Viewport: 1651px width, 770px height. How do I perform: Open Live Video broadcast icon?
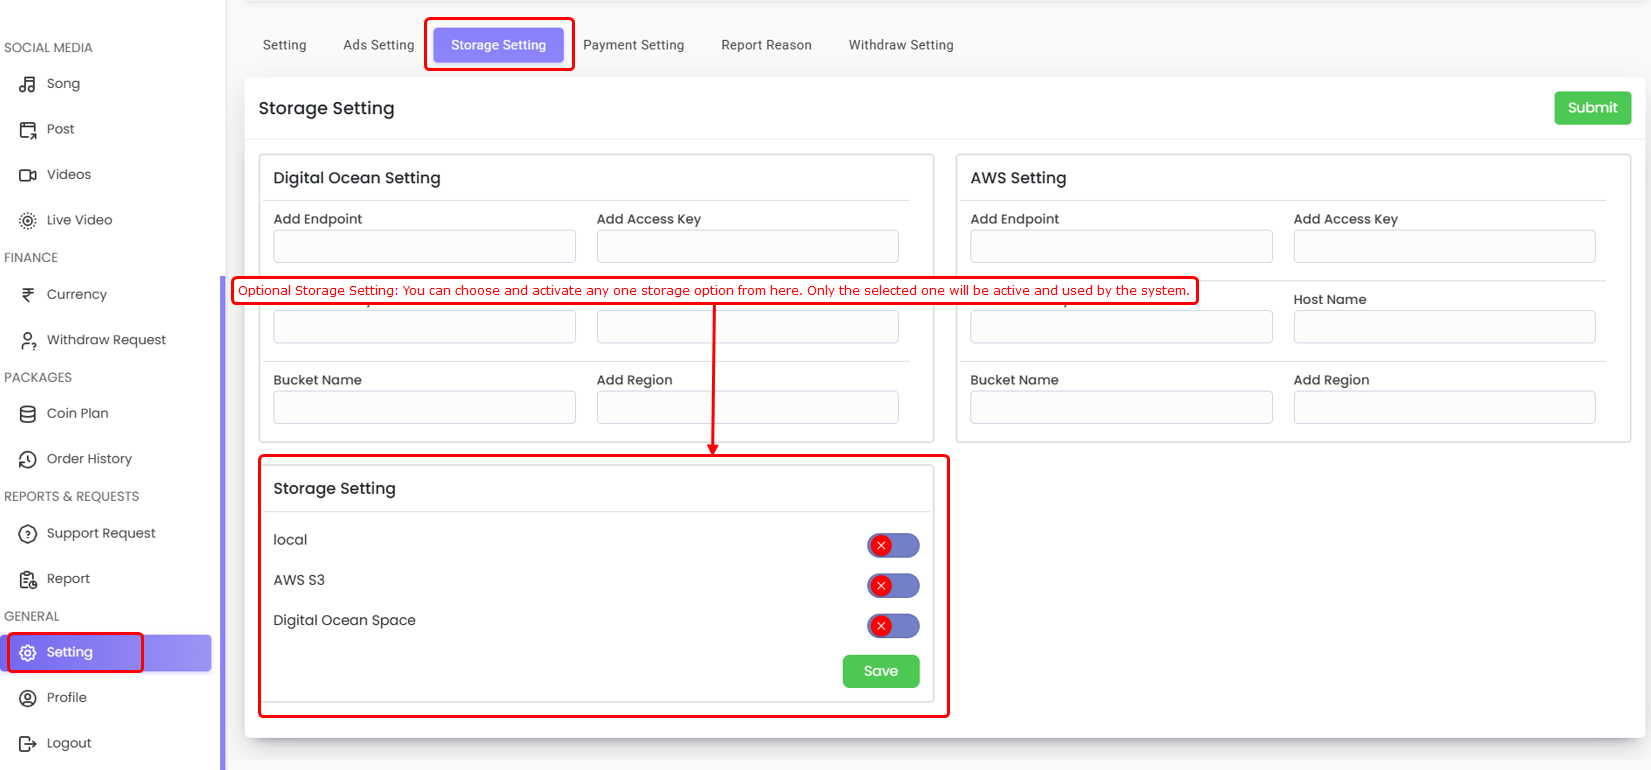click(x=27, y=221)
